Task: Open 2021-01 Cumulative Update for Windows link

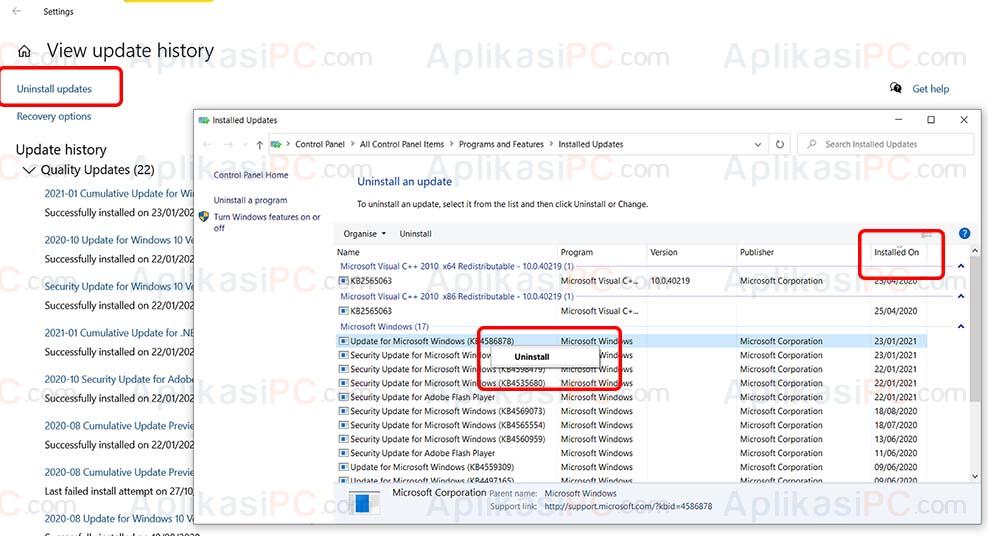Action: [x=118, y=193]
